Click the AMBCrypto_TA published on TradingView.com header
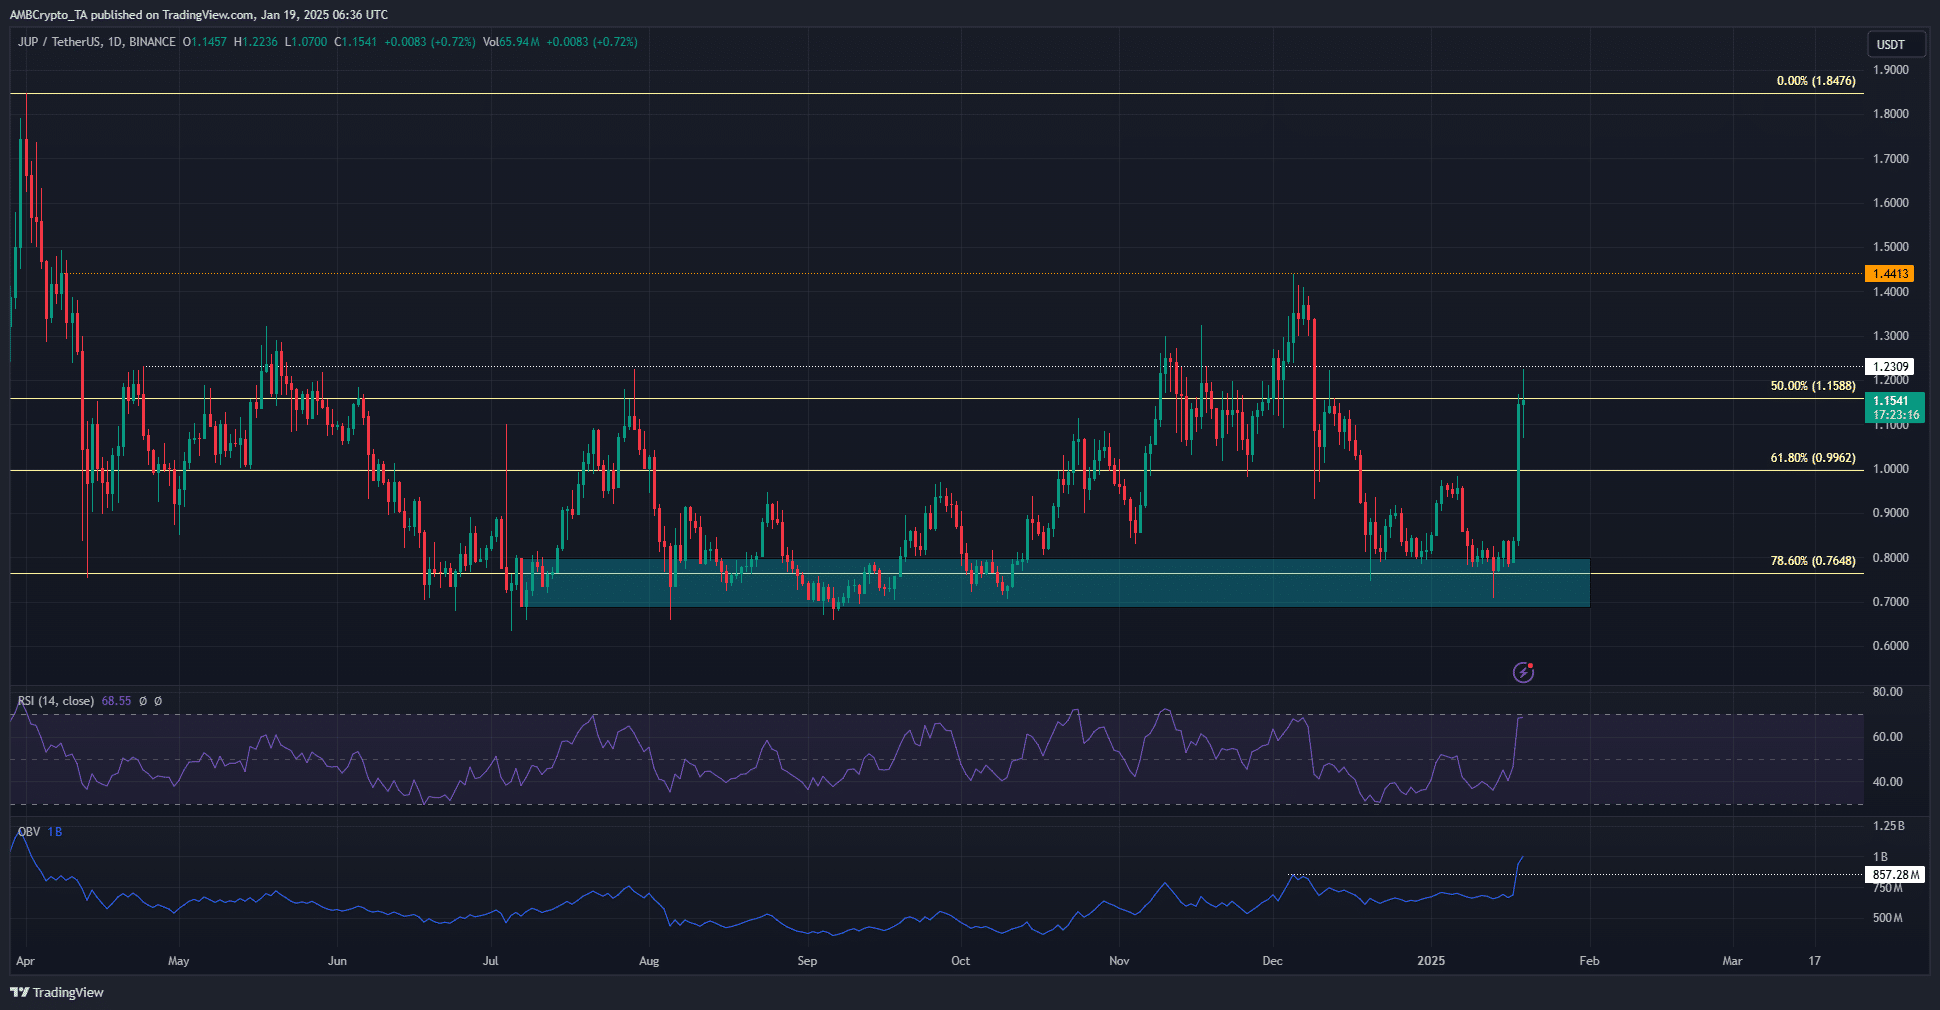Image resolution: width=1940 pixels, height=1010 pixels. (x=198, y=14)
